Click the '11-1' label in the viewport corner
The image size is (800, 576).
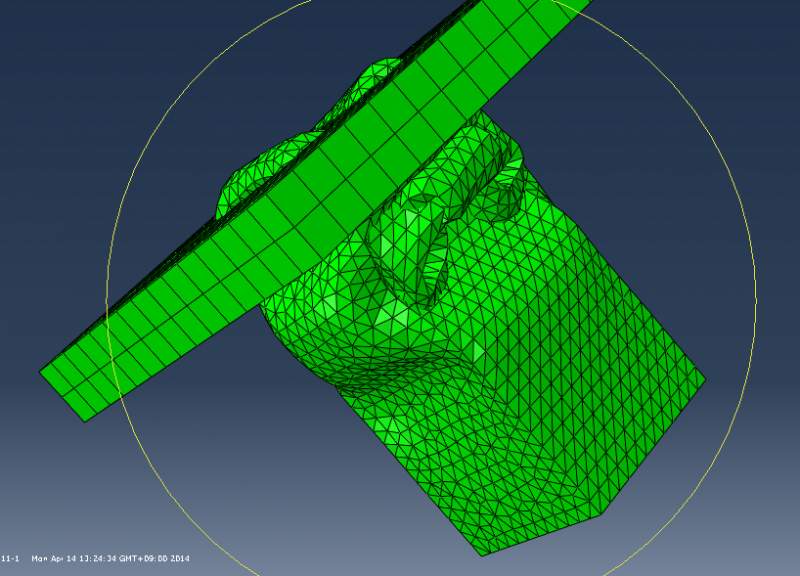point(10,559)
